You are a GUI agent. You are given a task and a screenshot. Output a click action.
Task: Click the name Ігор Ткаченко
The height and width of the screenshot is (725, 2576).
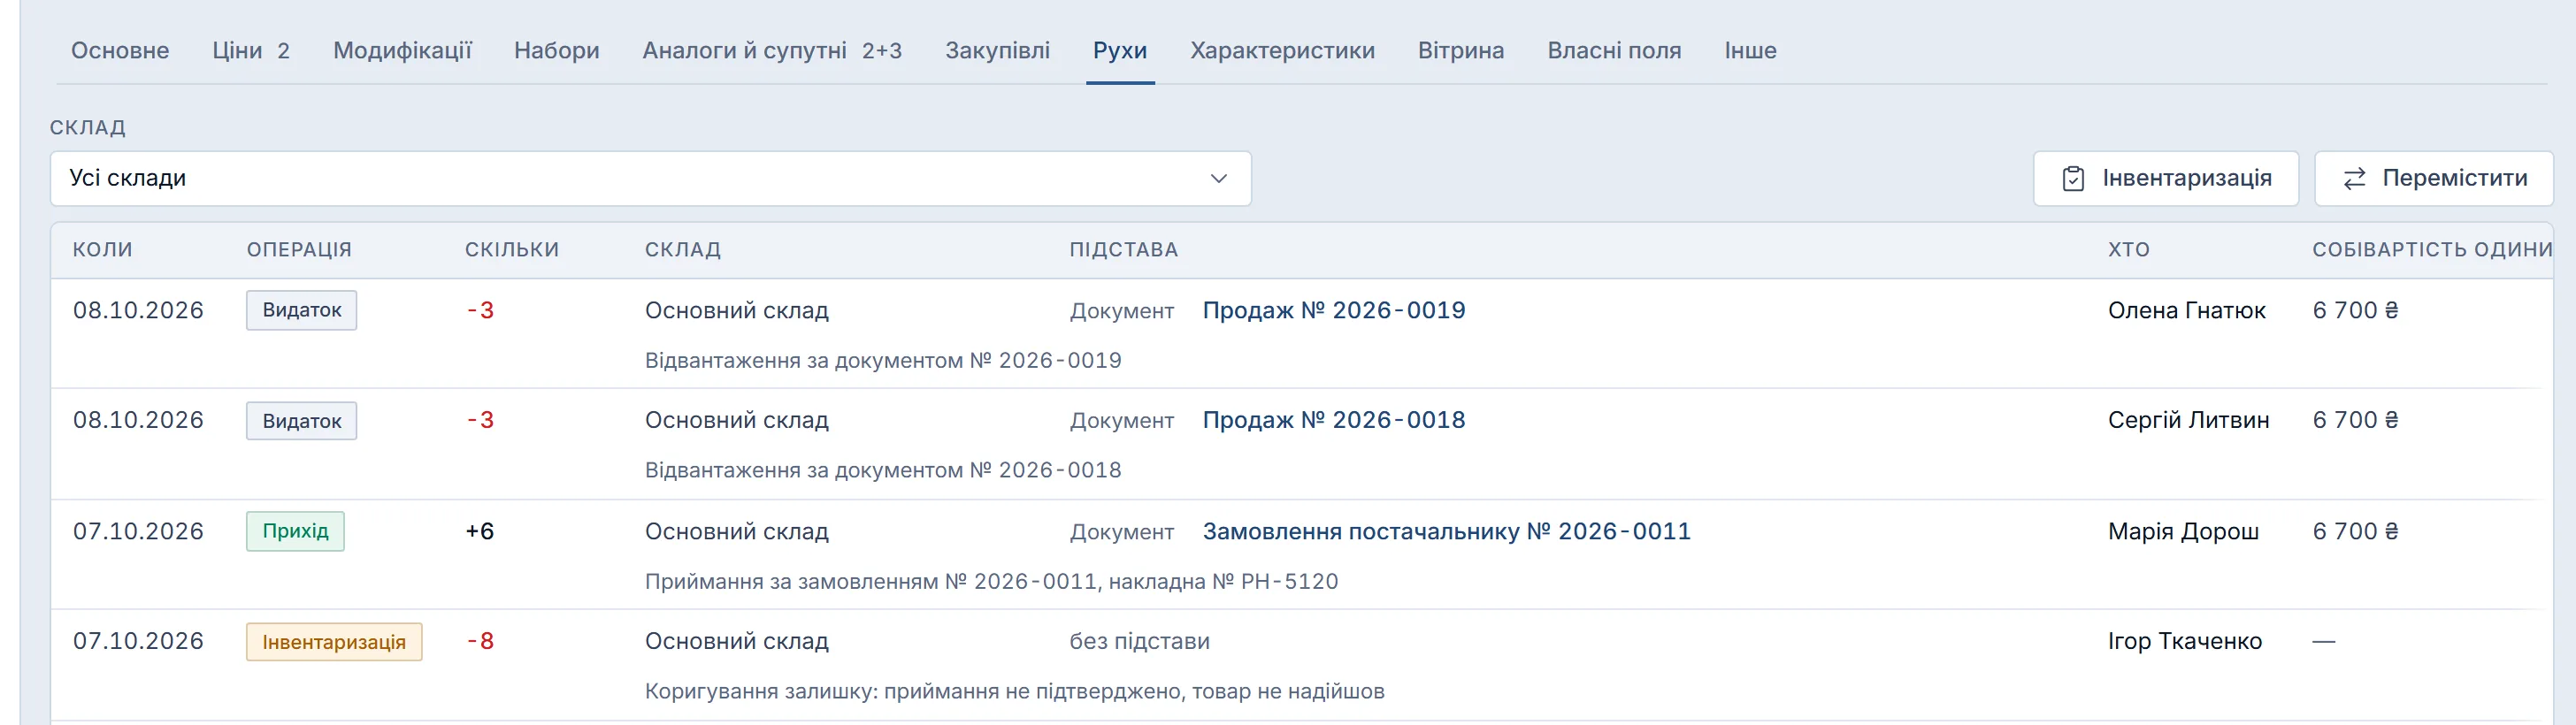pyautogui.click(x=2185, y=642)
